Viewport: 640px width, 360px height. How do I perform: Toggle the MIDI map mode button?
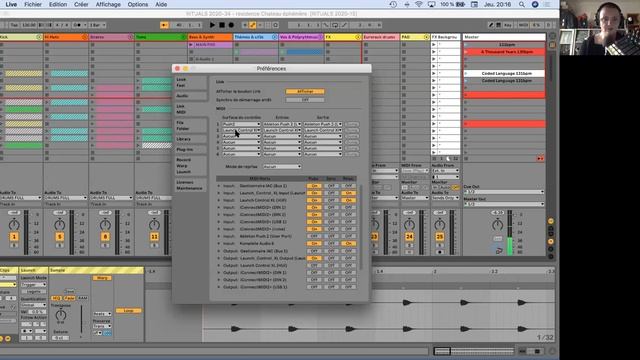click(522, 25)
